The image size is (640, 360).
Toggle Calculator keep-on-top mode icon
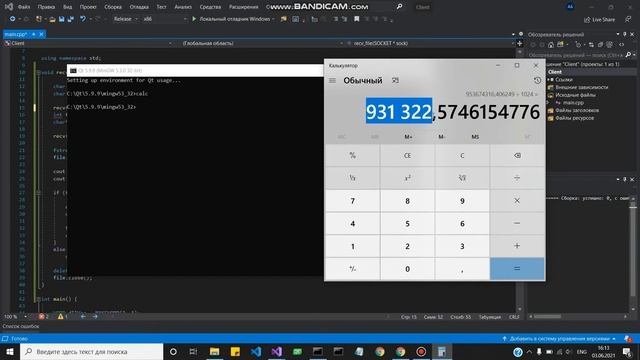tap(395, 80)
